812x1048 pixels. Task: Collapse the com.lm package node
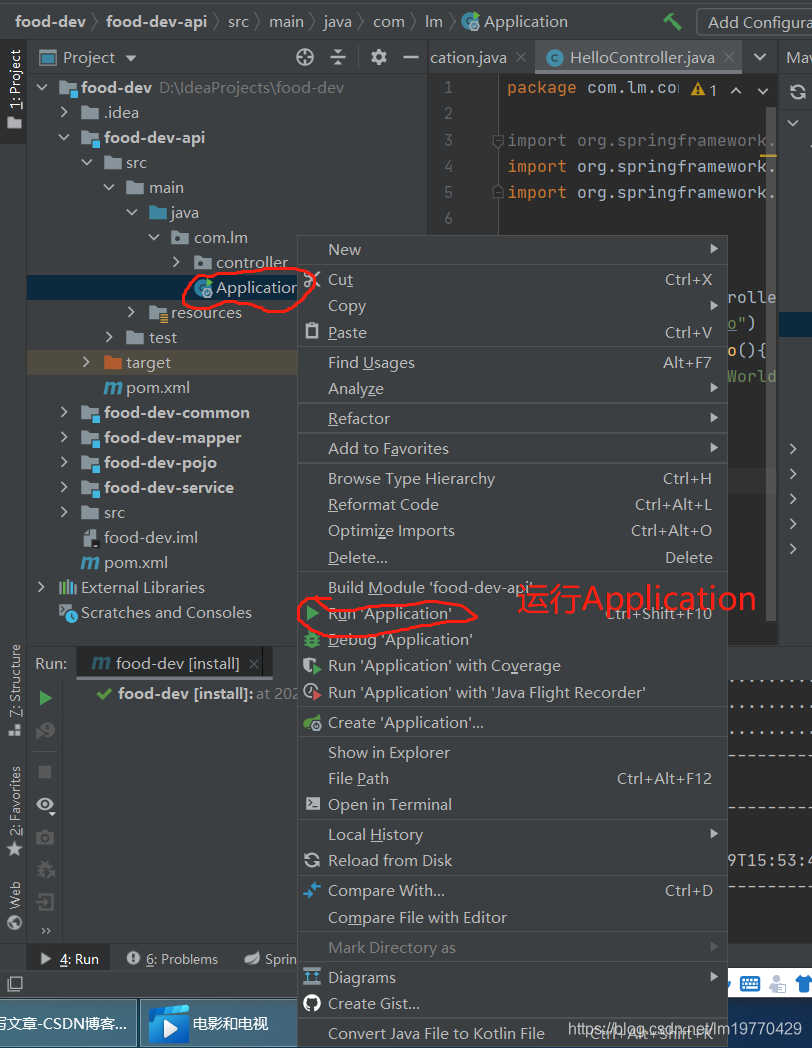pyautogui.click(x=154, y=237)
